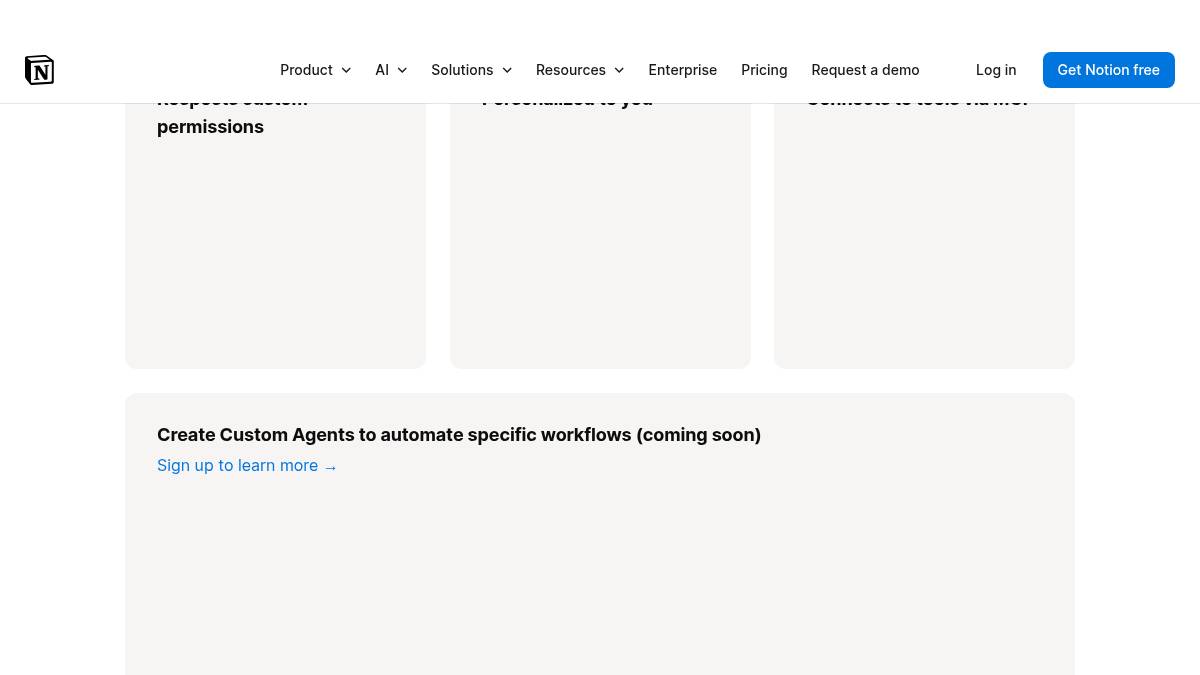Viewport: 1200px width, 675px height.
Task: Expand the Solutions dropdown
Action: coord(462,70)
